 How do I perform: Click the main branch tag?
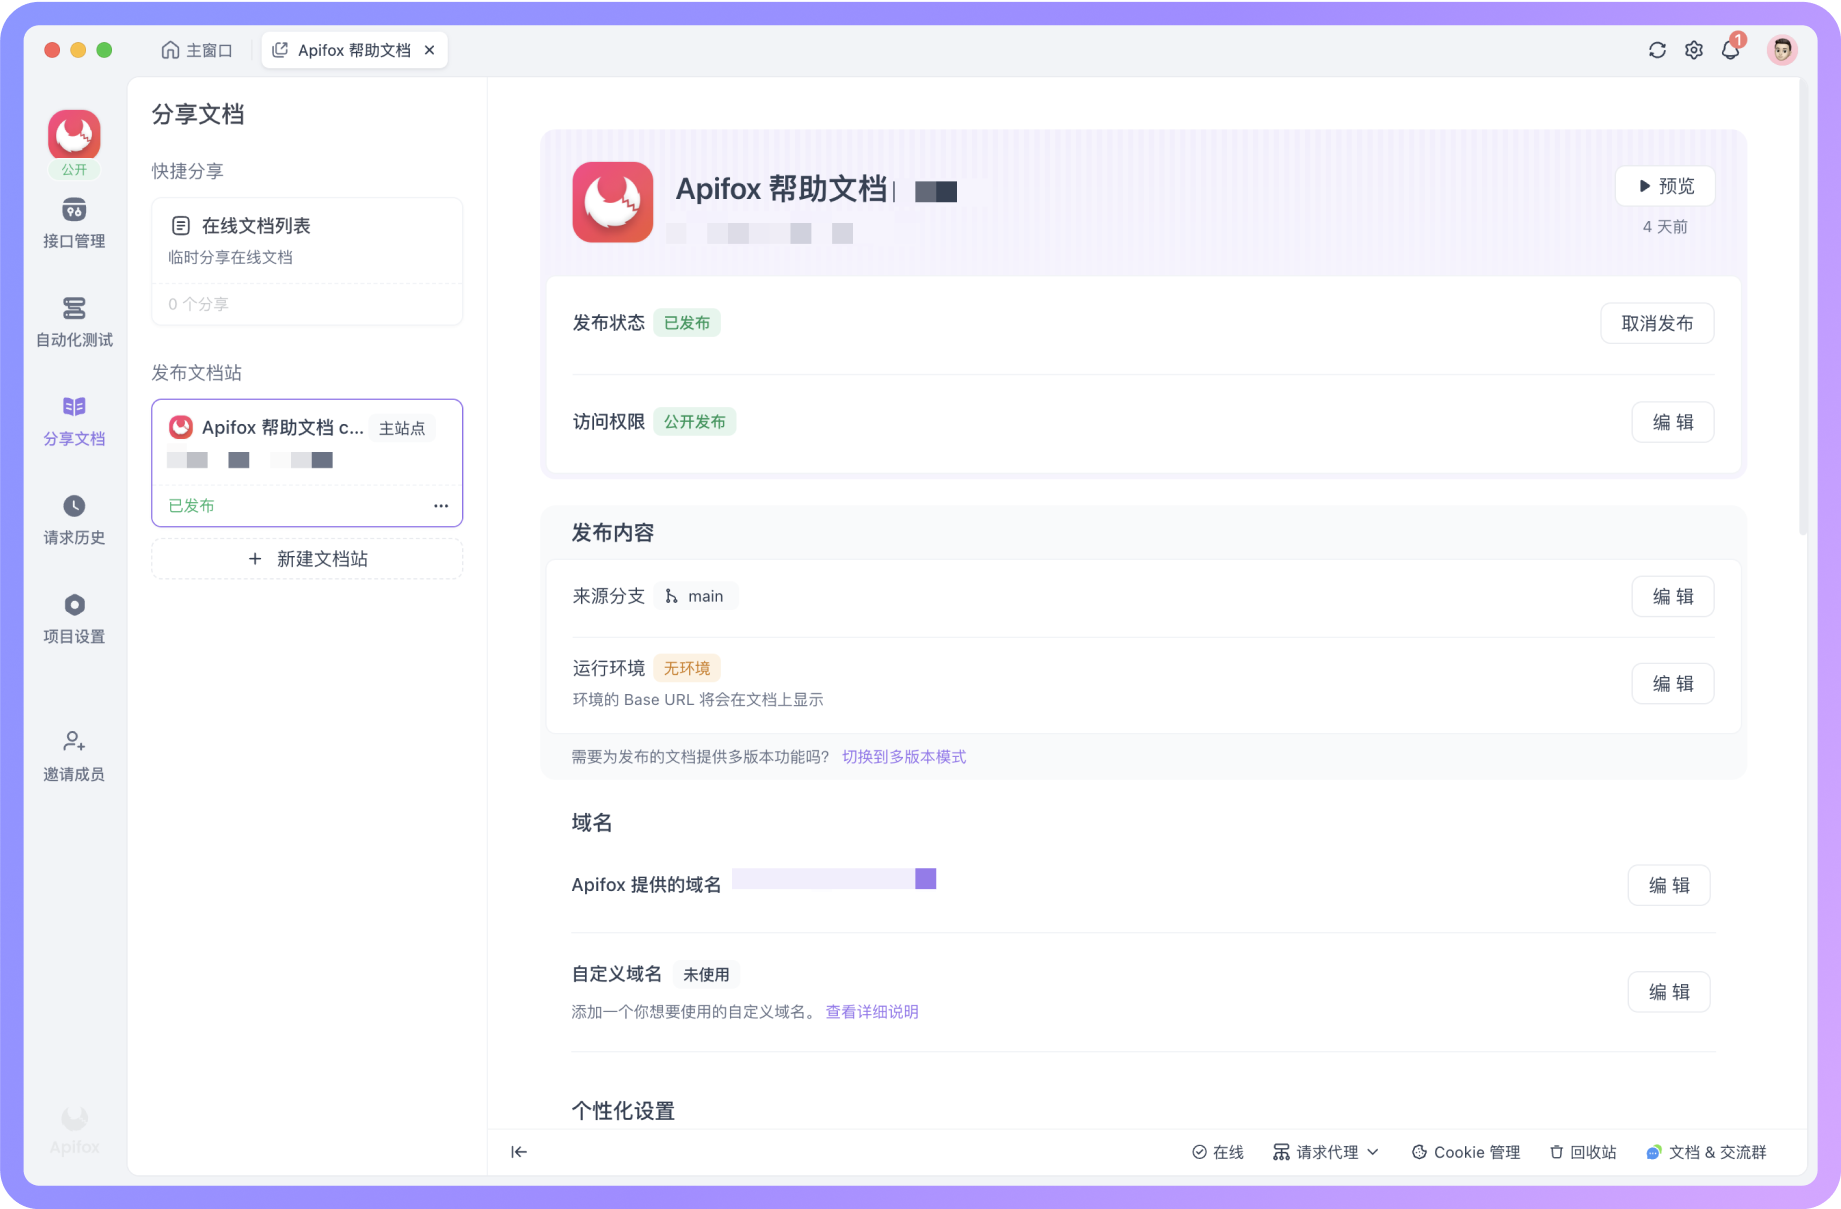click(695, 596)
